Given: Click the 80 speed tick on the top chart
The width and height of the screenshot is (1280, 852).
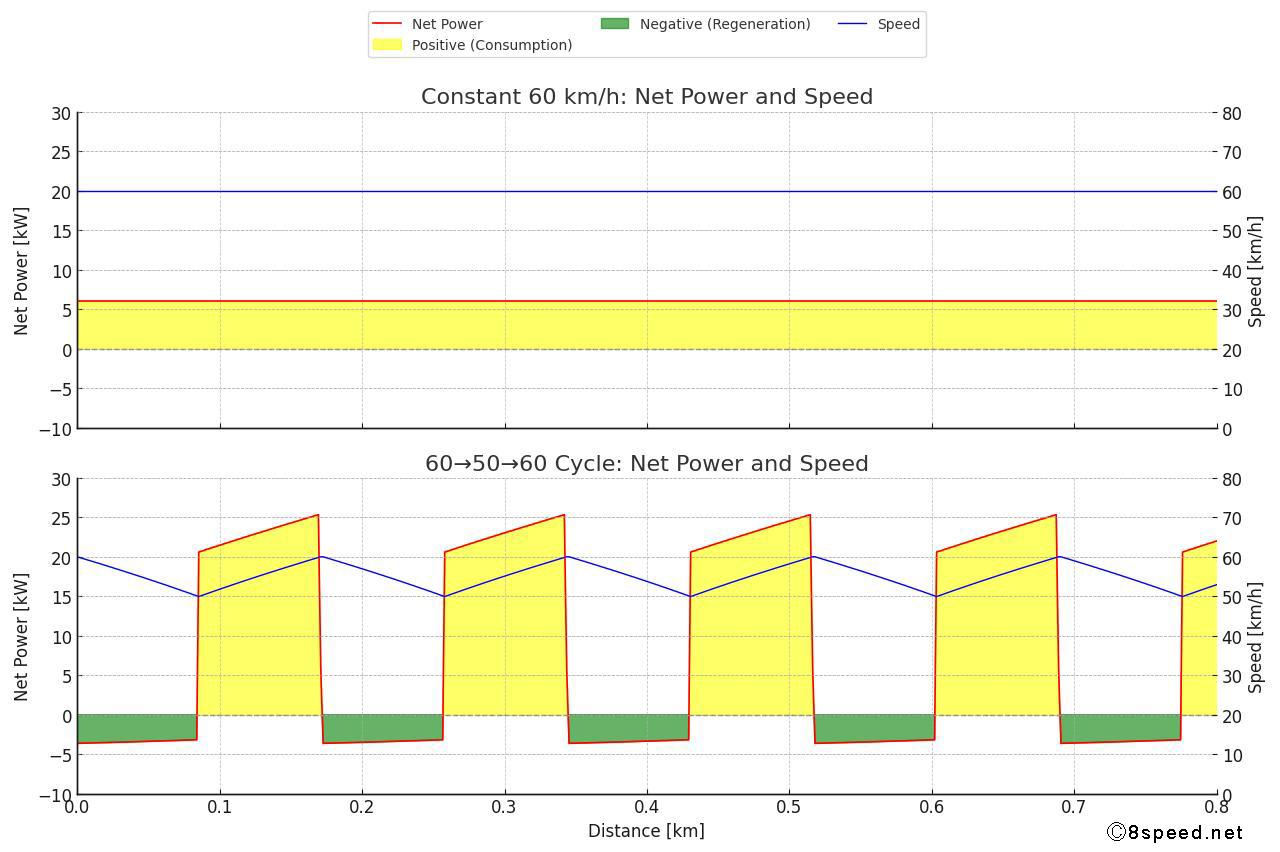Looking at the screenshot, I should coord(1232,114).
